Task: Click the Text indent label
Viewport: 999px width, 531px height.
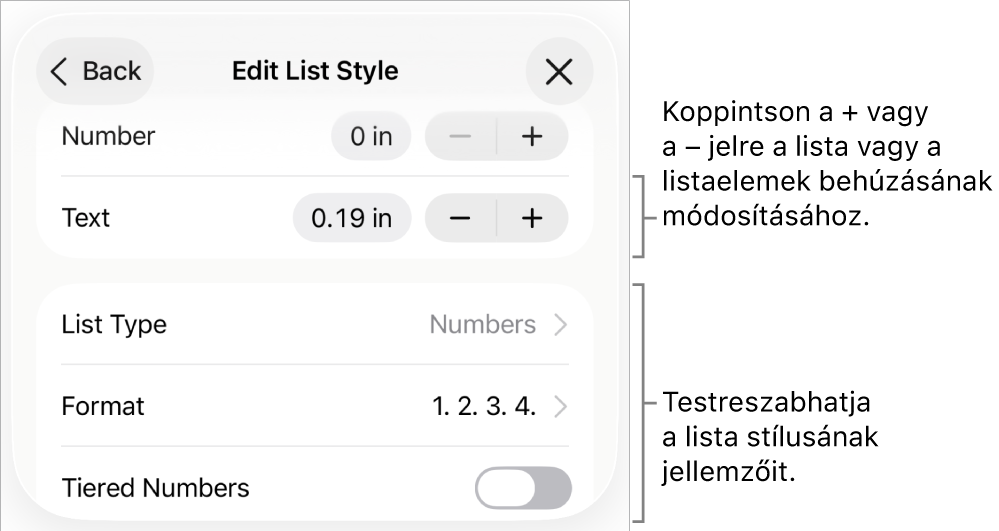Action: (86, 218)
